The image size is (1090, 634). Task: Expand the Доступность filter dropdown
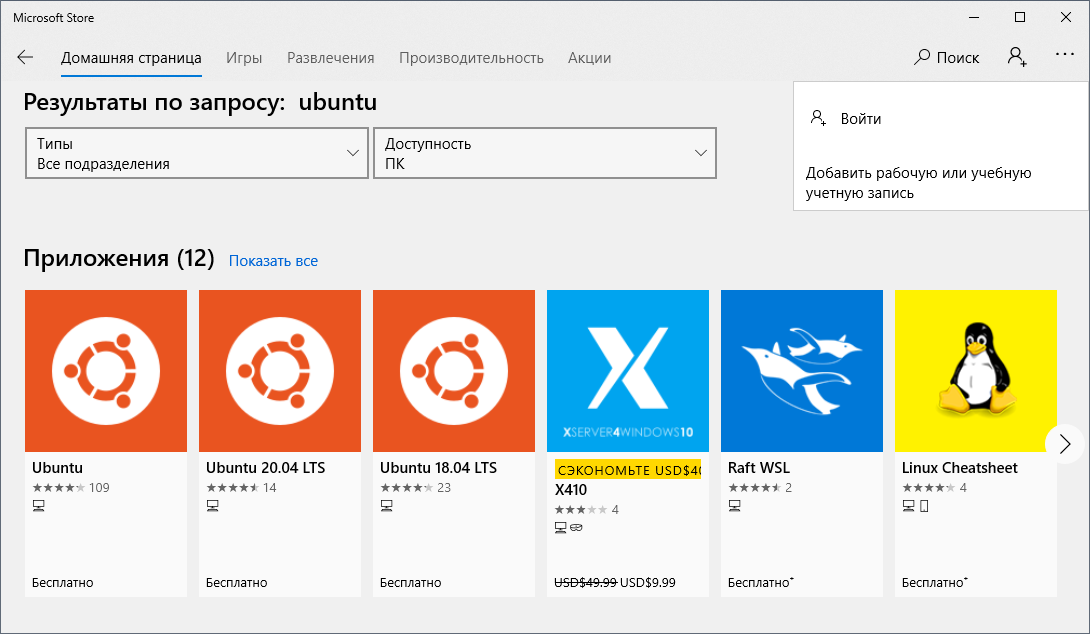[x=545, y=153]
